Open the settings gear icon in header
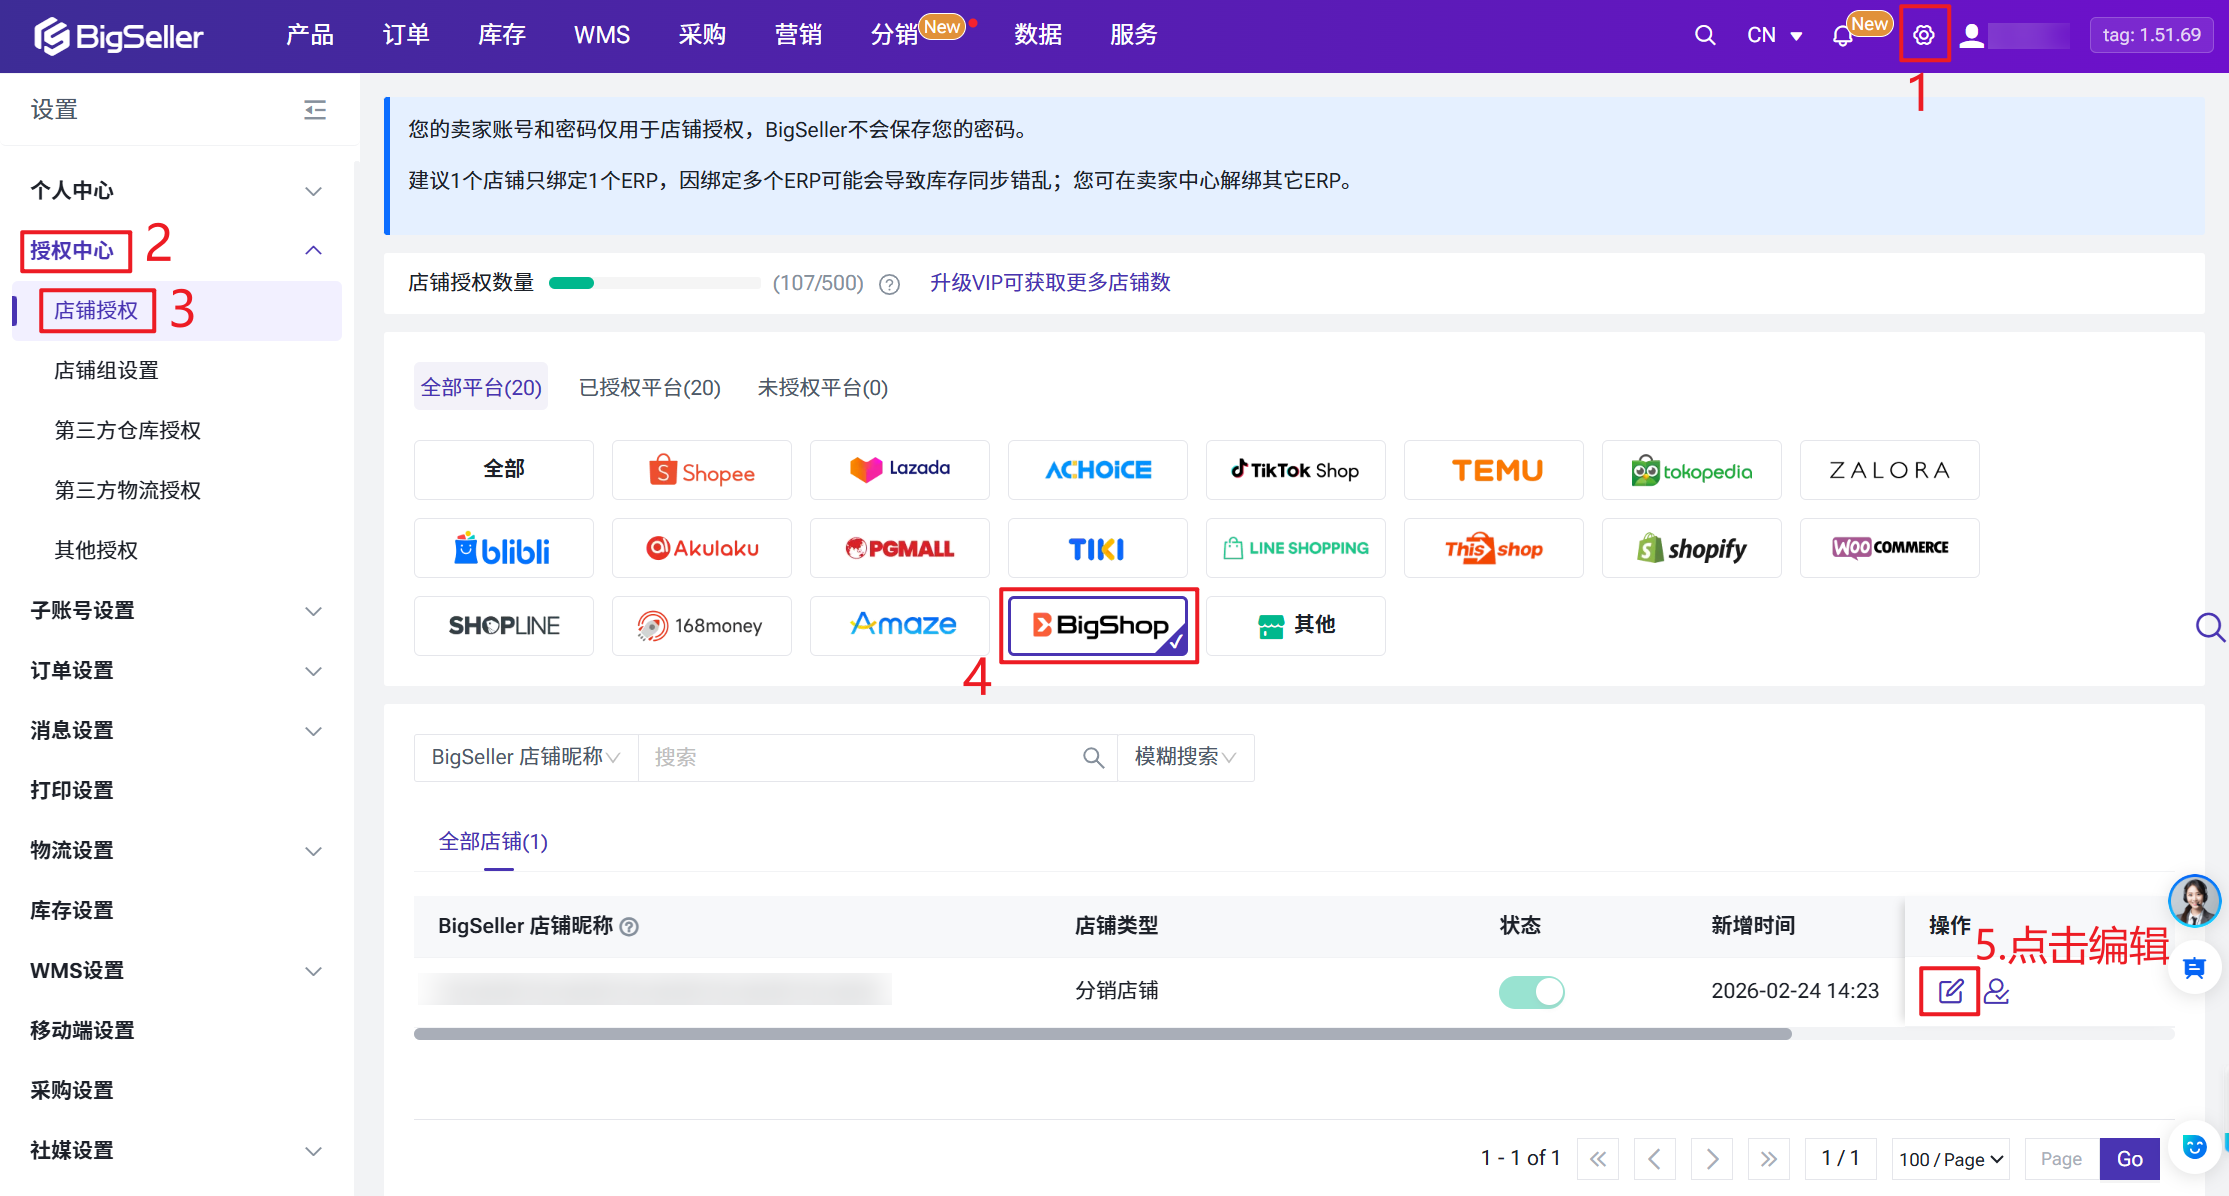The image size is (2229, 1196). point(1924,35)
